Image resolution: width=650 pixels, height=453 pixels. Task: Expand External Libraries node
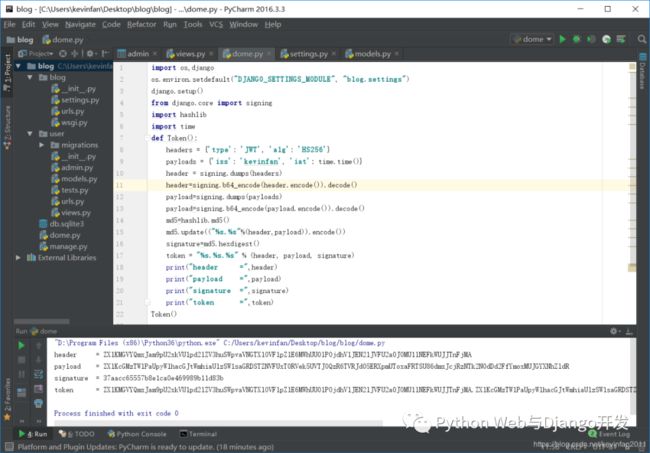[18, 257]
